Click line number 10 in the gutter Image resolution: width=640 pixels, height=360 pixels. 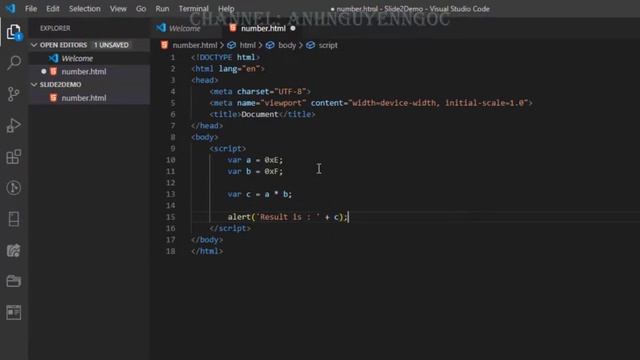[171, 160]
